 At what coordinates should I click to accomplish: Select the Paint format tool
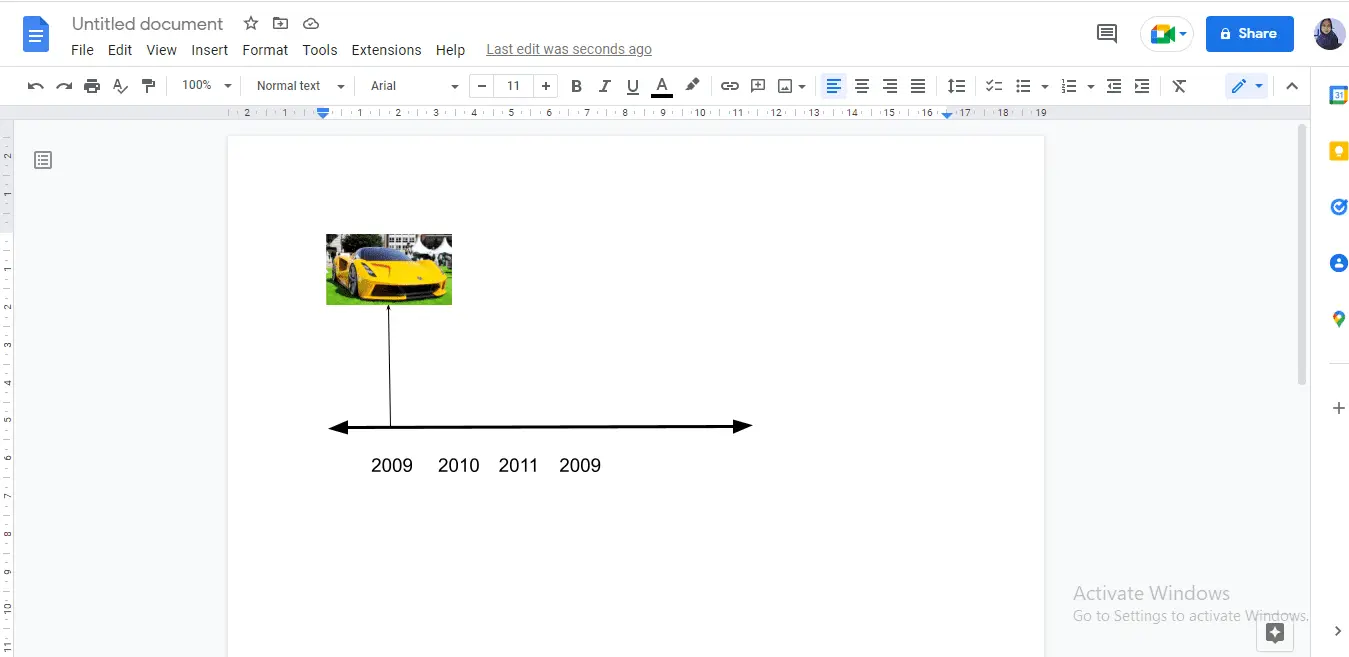[148, 85]
